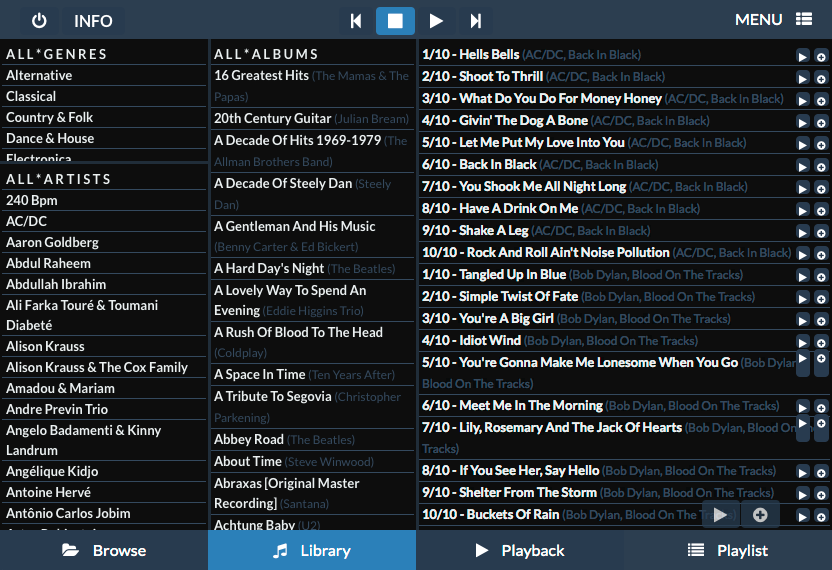Select ALL*ARTISTS header

pos(104,179)
